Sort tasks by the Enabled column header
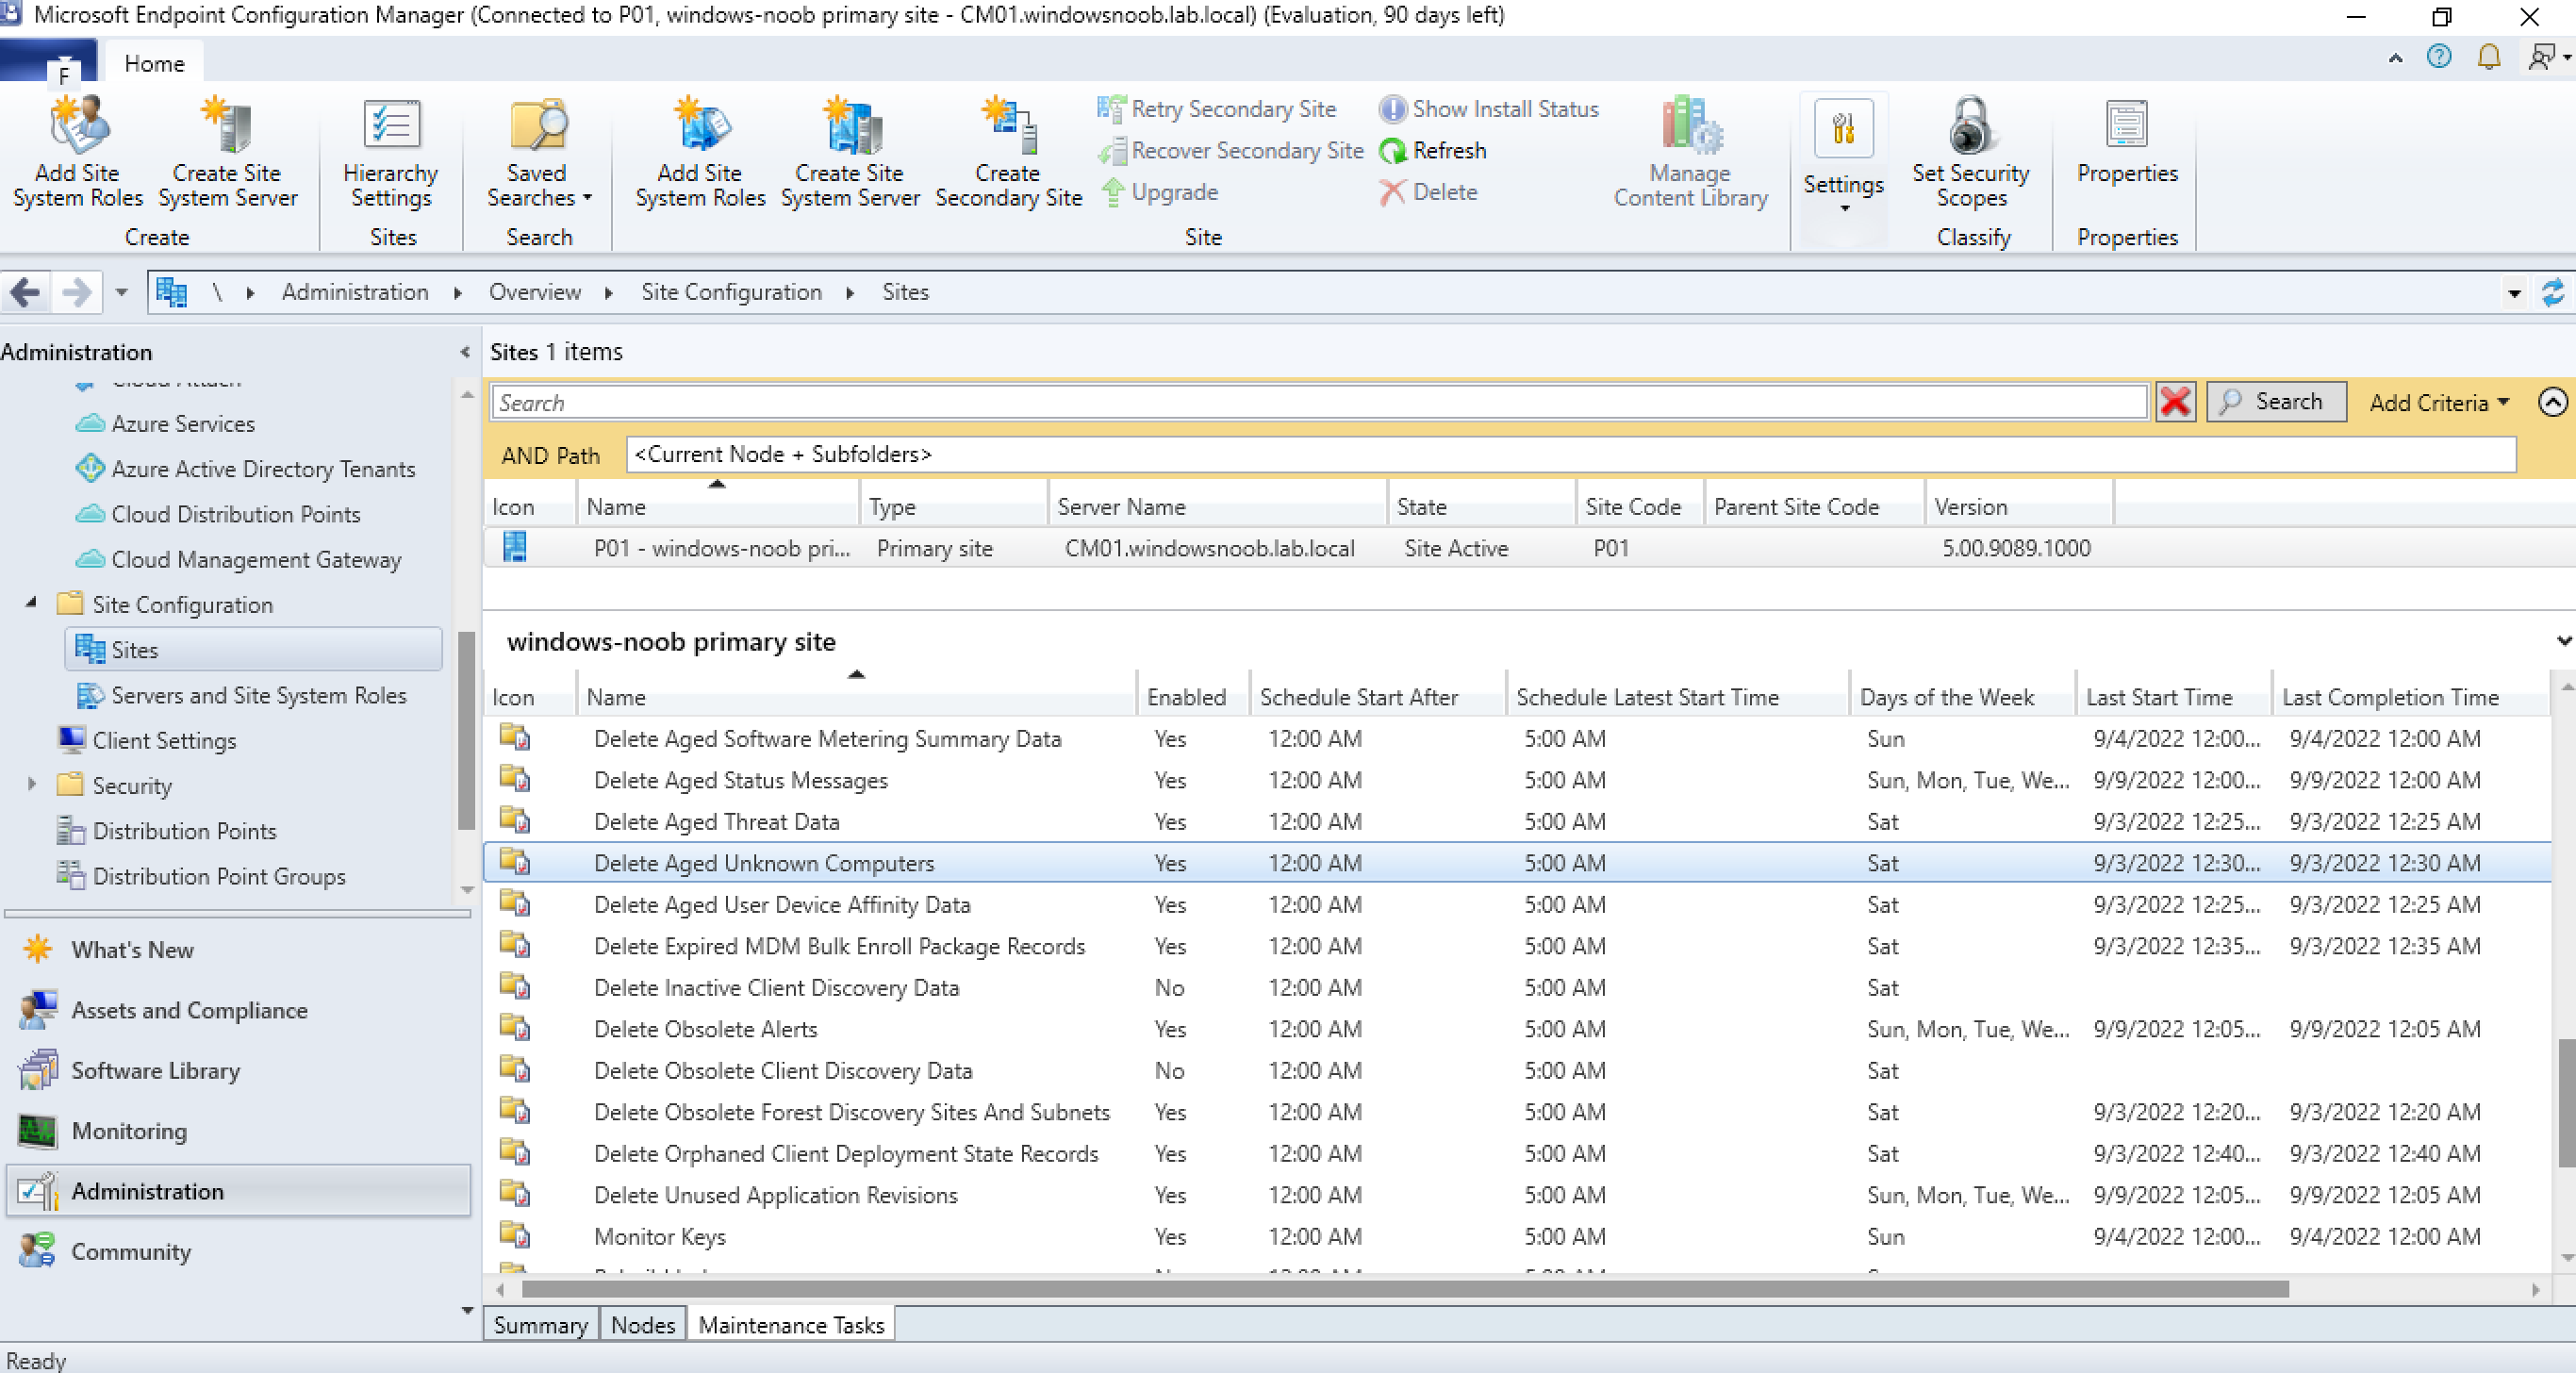This screenshot has width=2576, height=1373. [1193, 696]
